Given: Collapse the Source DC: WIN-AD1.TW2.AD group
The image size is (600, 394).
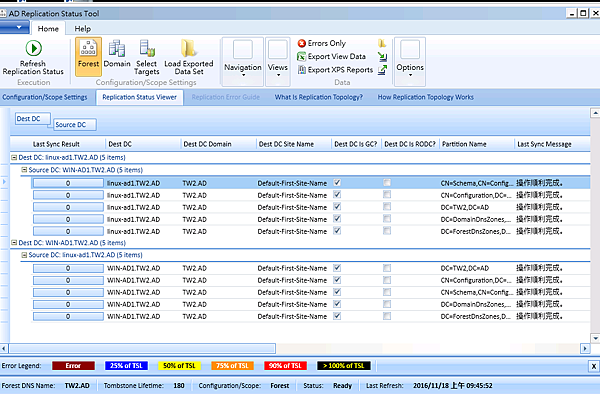Looking at the screenshot, I should click(24, 169).
